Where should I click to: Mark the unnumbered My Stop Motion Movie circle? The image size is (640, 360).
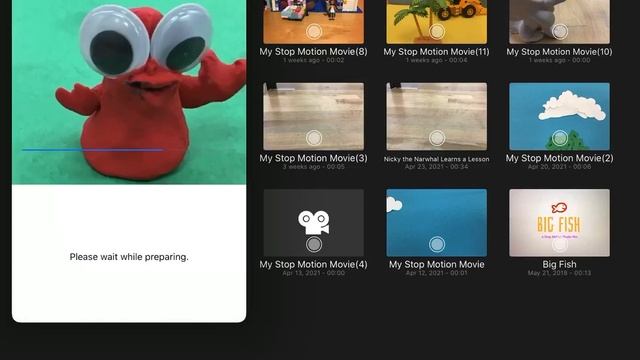click(437, 244)
